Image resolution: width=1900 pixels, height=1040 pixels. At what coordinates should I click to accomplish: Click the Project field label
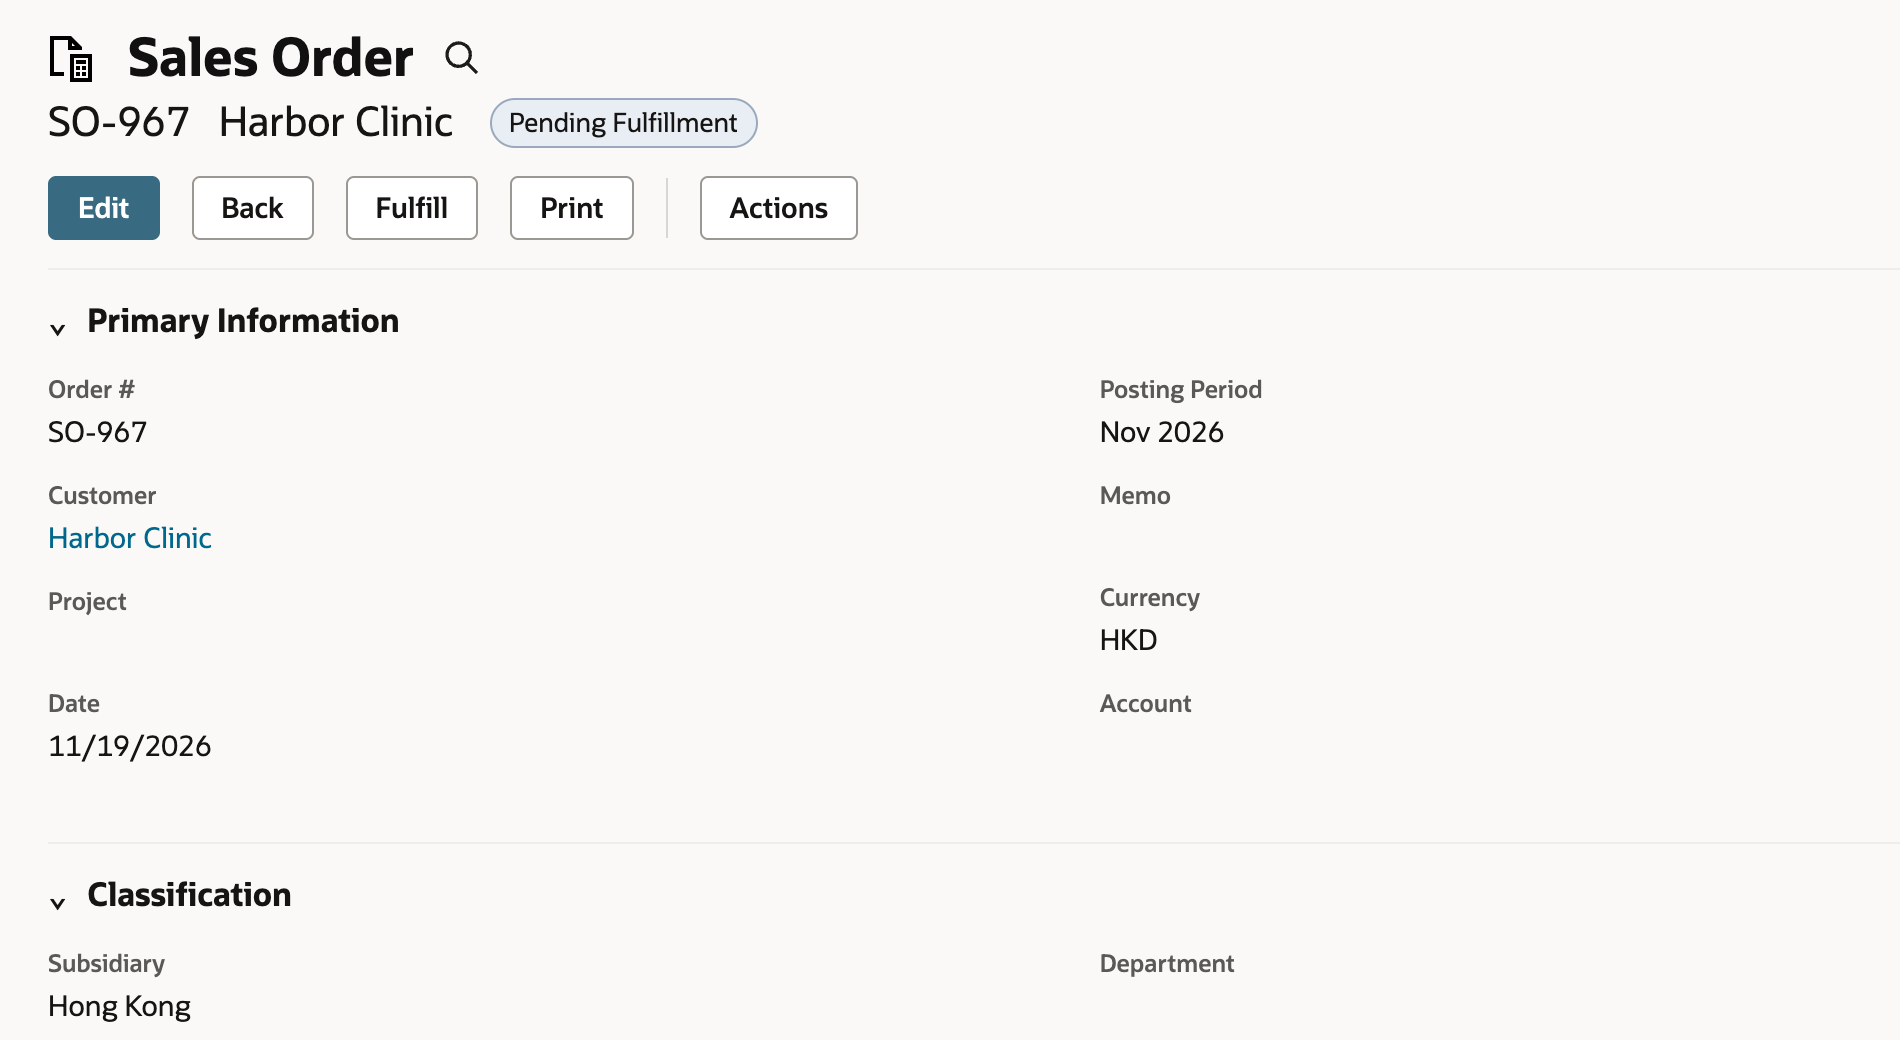[x=88, y=602]
